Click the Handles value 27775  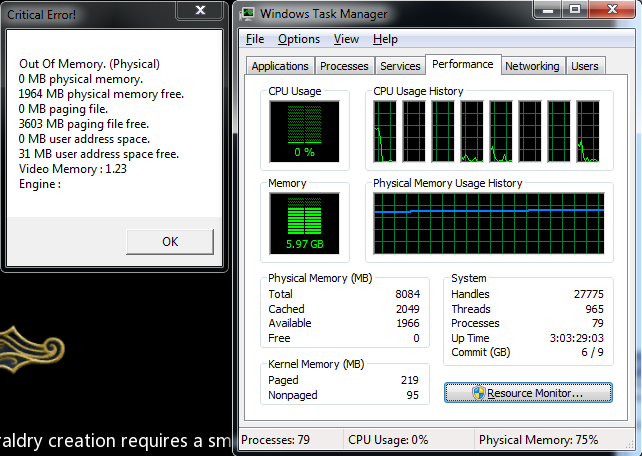(x=589, y=294)
